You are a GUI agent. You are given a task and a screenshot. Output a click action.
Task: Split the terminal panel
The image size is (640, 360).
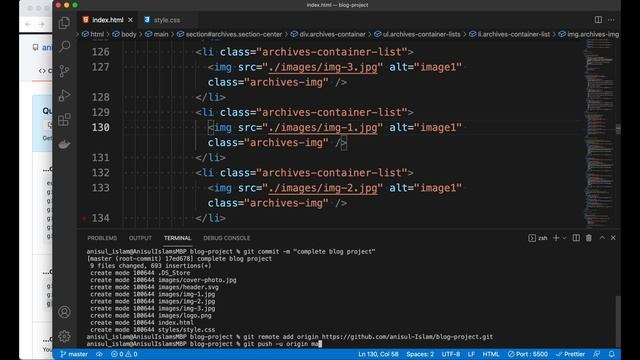point(576,238)
